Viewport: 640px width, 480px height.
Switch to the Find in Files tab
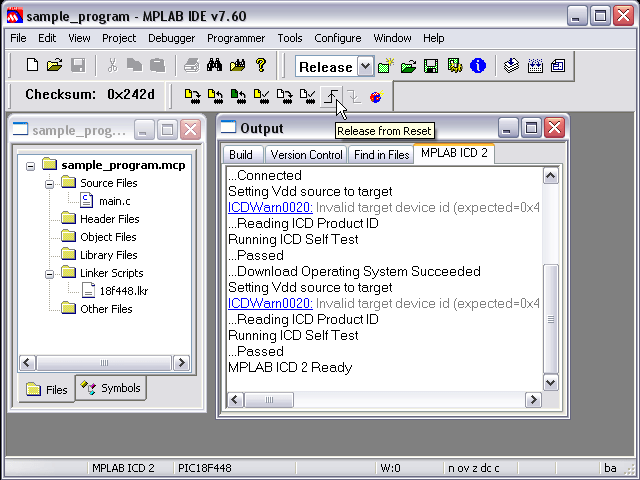click(x=381, y=155)
